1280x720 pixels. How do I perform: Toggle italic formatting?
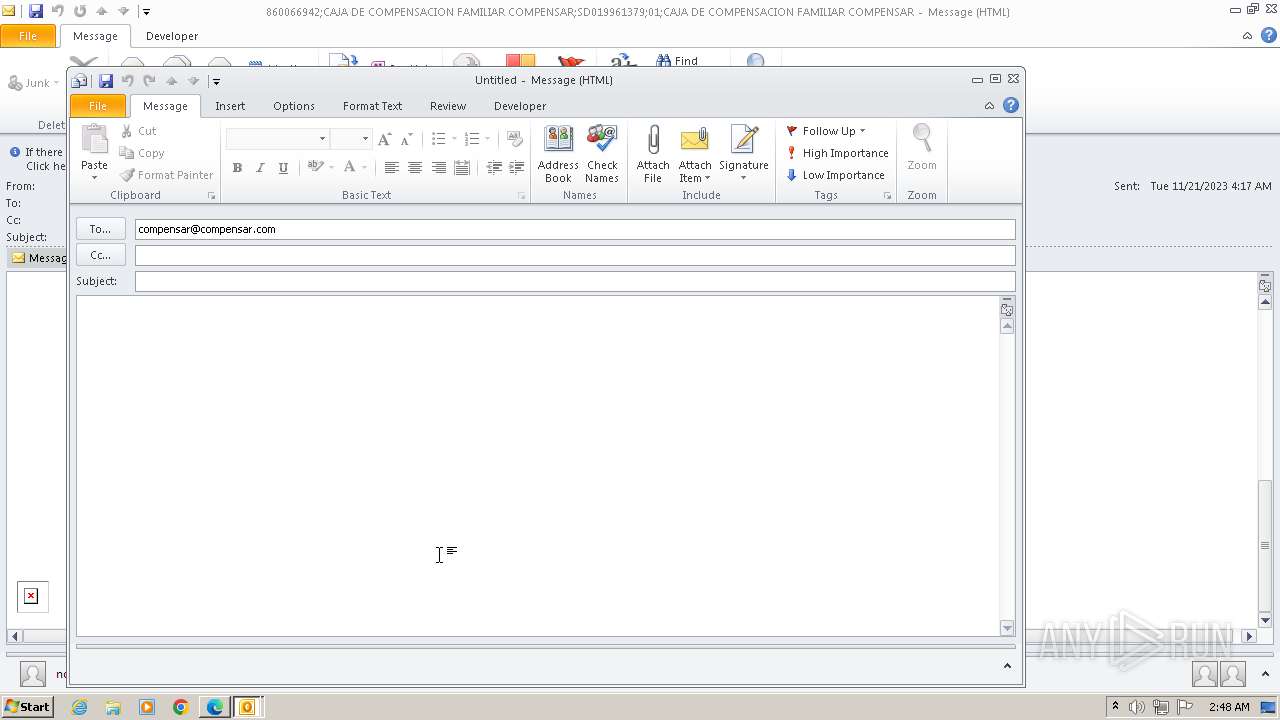click(260, 168)
